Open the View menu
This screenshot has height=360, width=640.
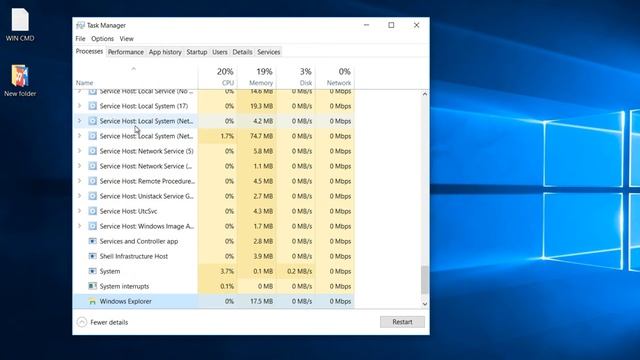127,39
